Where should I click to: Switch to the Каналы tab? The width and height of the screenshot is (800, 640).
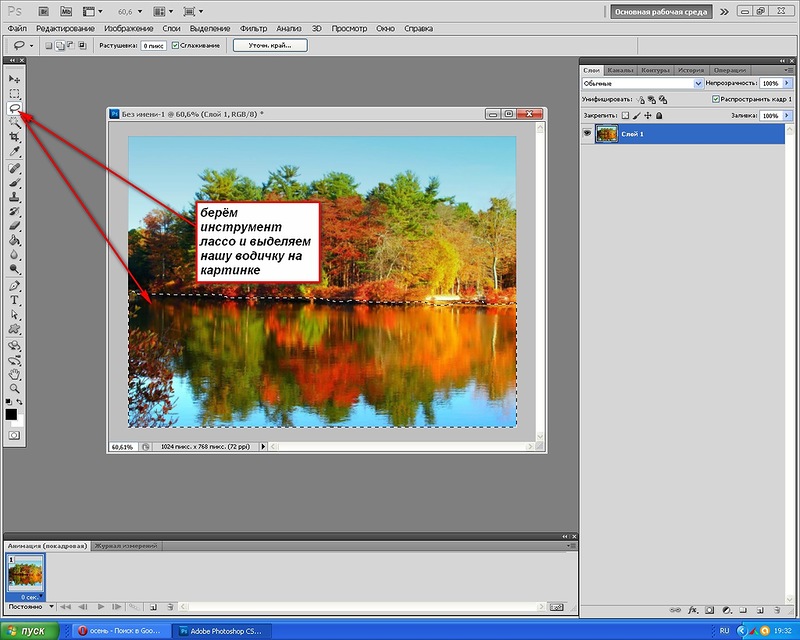click(620, 70)
